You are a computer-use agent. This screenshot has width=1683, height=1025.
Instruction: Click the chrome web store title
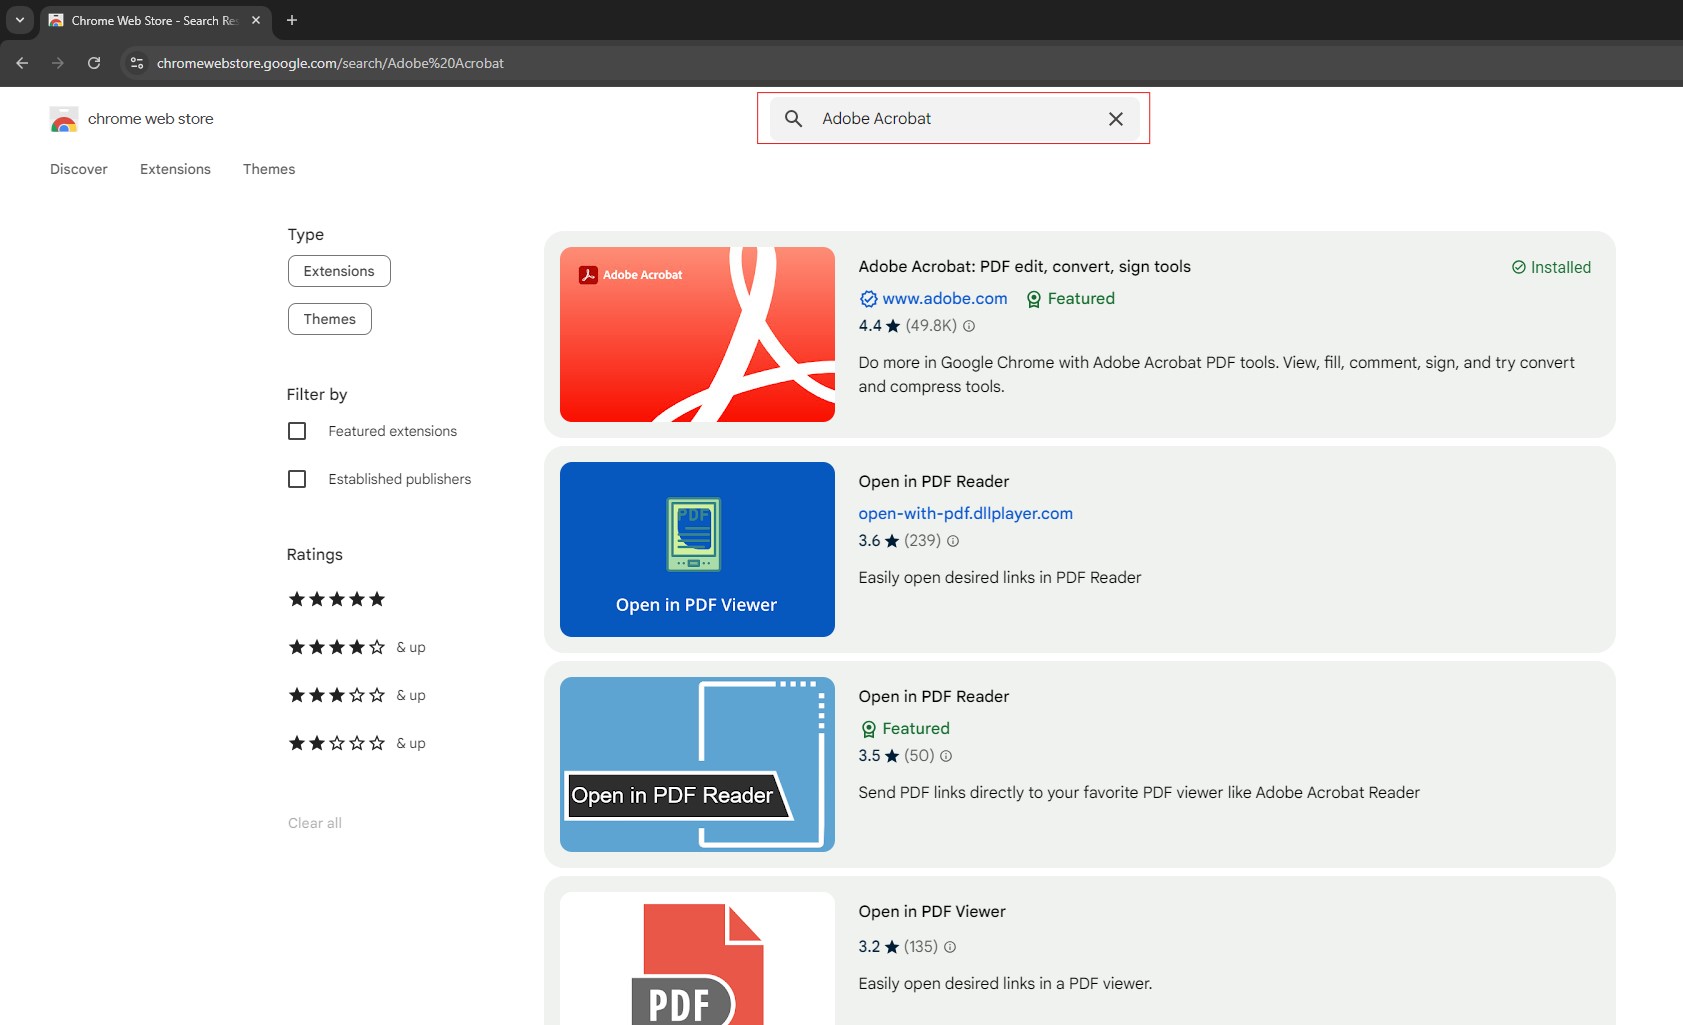[151, 119]
